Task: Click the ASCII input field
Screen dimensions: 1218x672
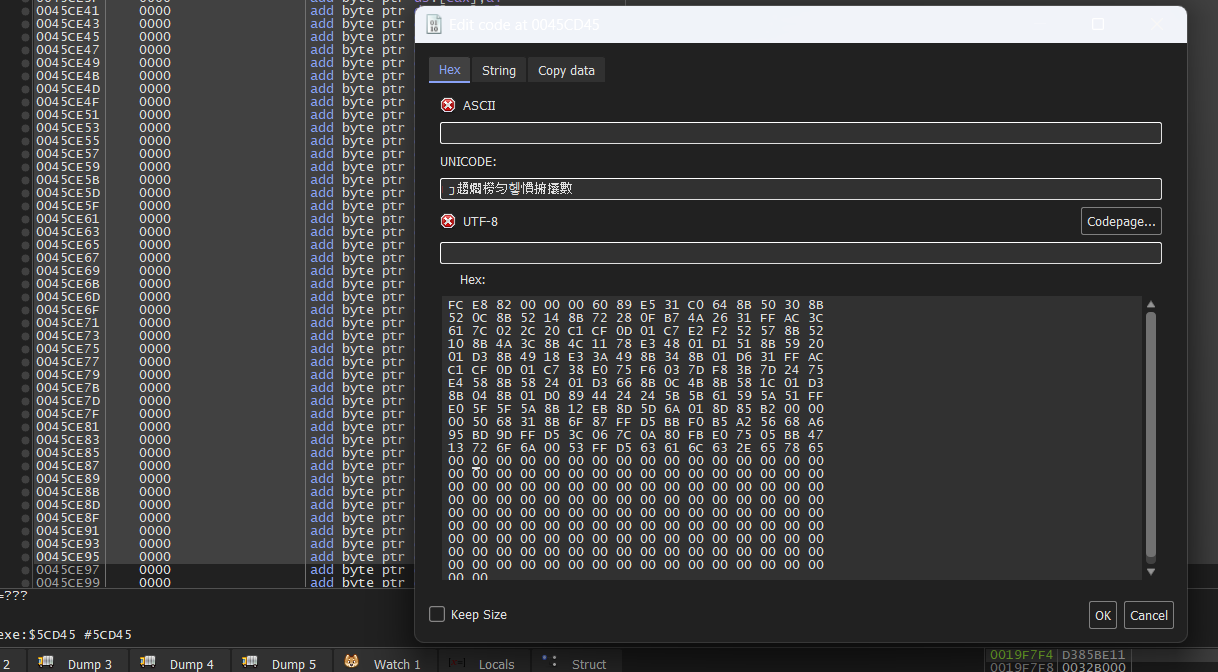Action: [x=800, y=133]
